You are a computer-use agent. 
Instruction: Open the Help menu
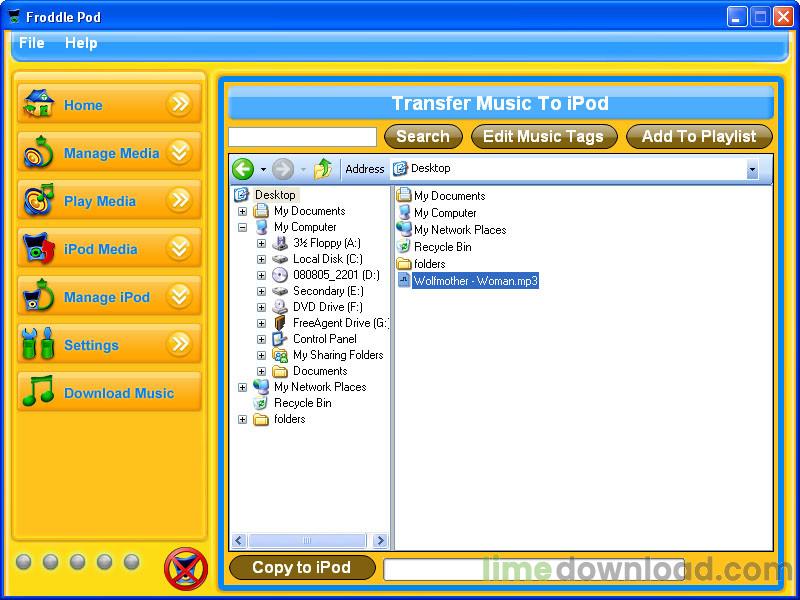click(81, 43)
